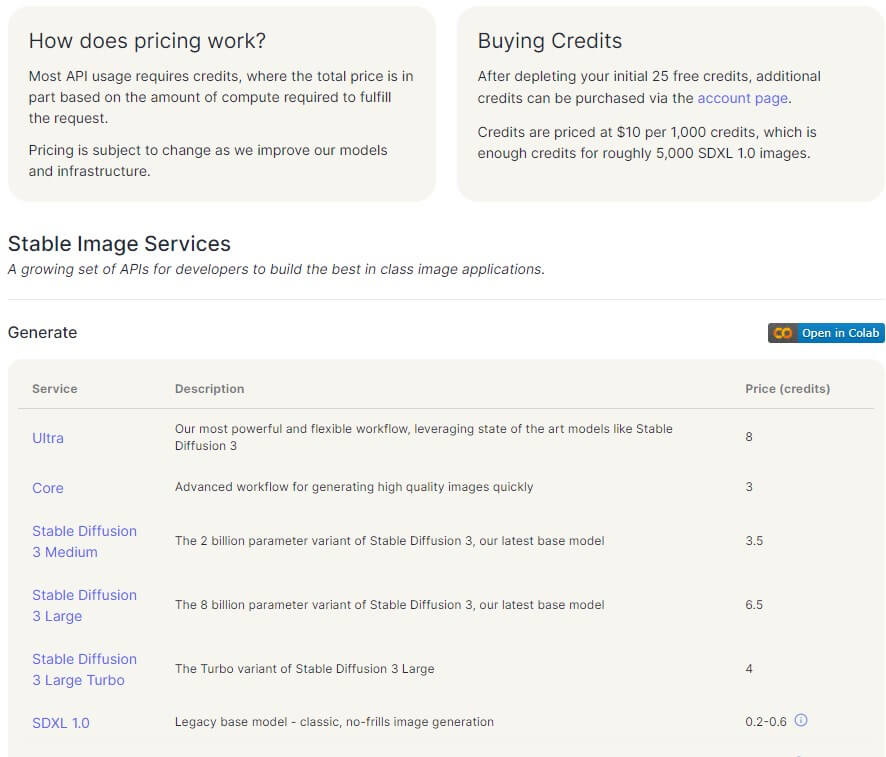The width and height of the screenshot is (886, 757).
Task: Click the Stable Diffusion 3 Large link
Action: (x=84, y=605)
